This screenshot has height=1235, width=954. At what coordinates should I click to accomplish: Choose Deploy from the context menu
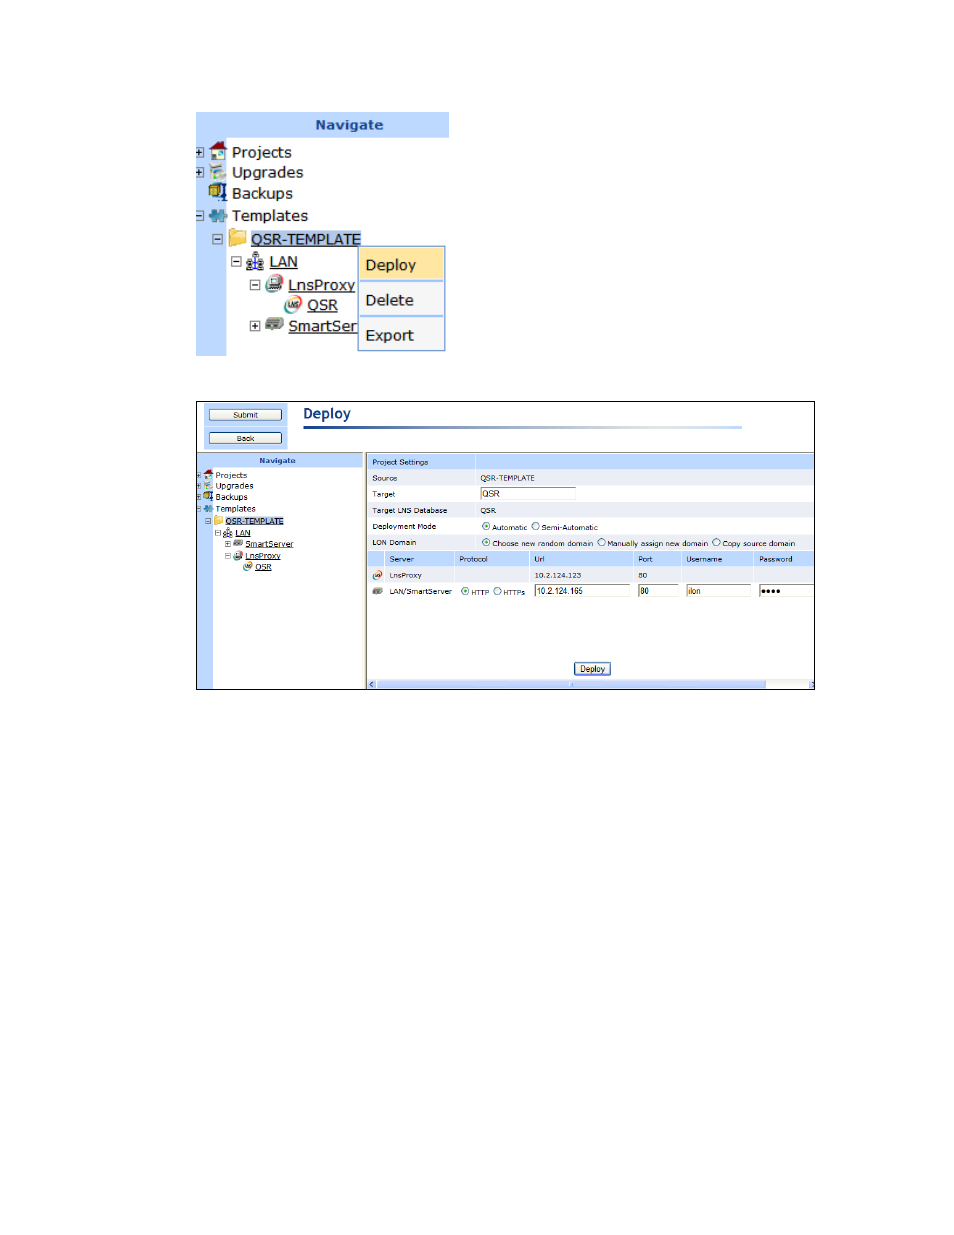pos(401,264)
